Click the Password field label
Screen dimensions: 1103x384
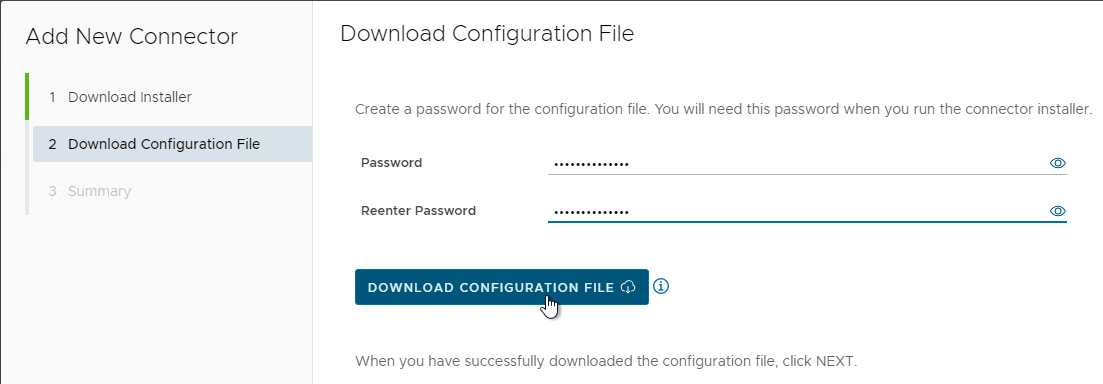(x=391, y=162)
